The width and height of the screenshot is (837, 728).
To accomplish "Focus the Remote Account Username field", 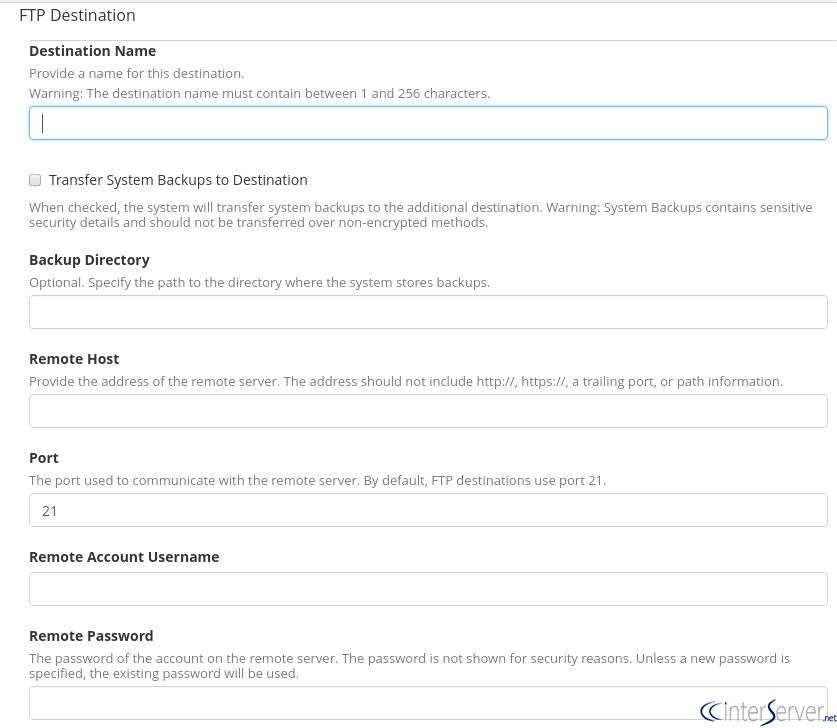I will 428,589.
